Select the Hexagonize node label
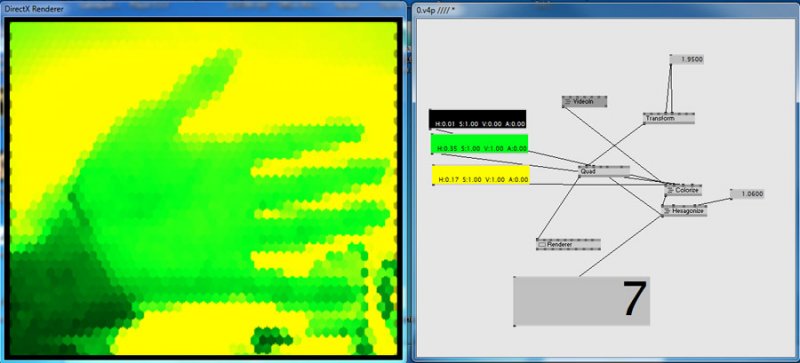The height and width of the screenshot is (363, 800). (688, 211)
